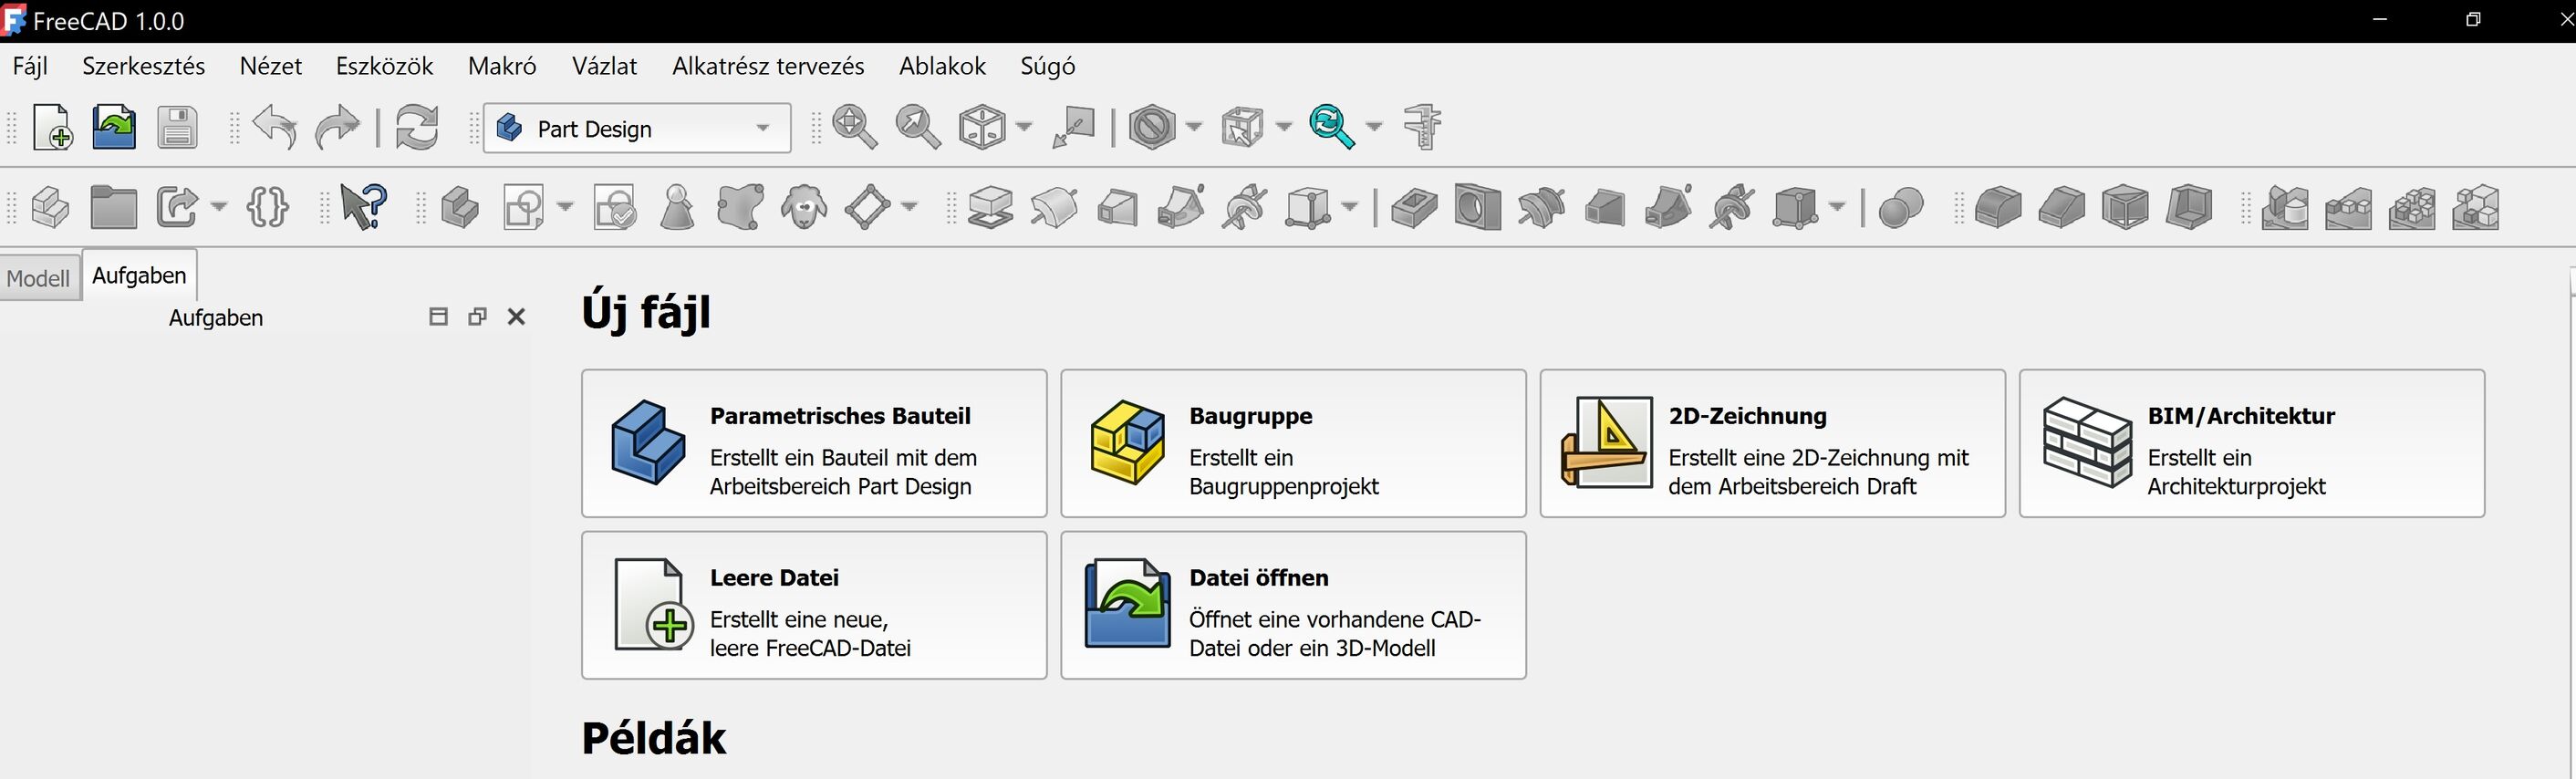The width and height of the screenshot is (2576, 779).
Task: Switch to the Modell tab
Action: tap(39, 278)
